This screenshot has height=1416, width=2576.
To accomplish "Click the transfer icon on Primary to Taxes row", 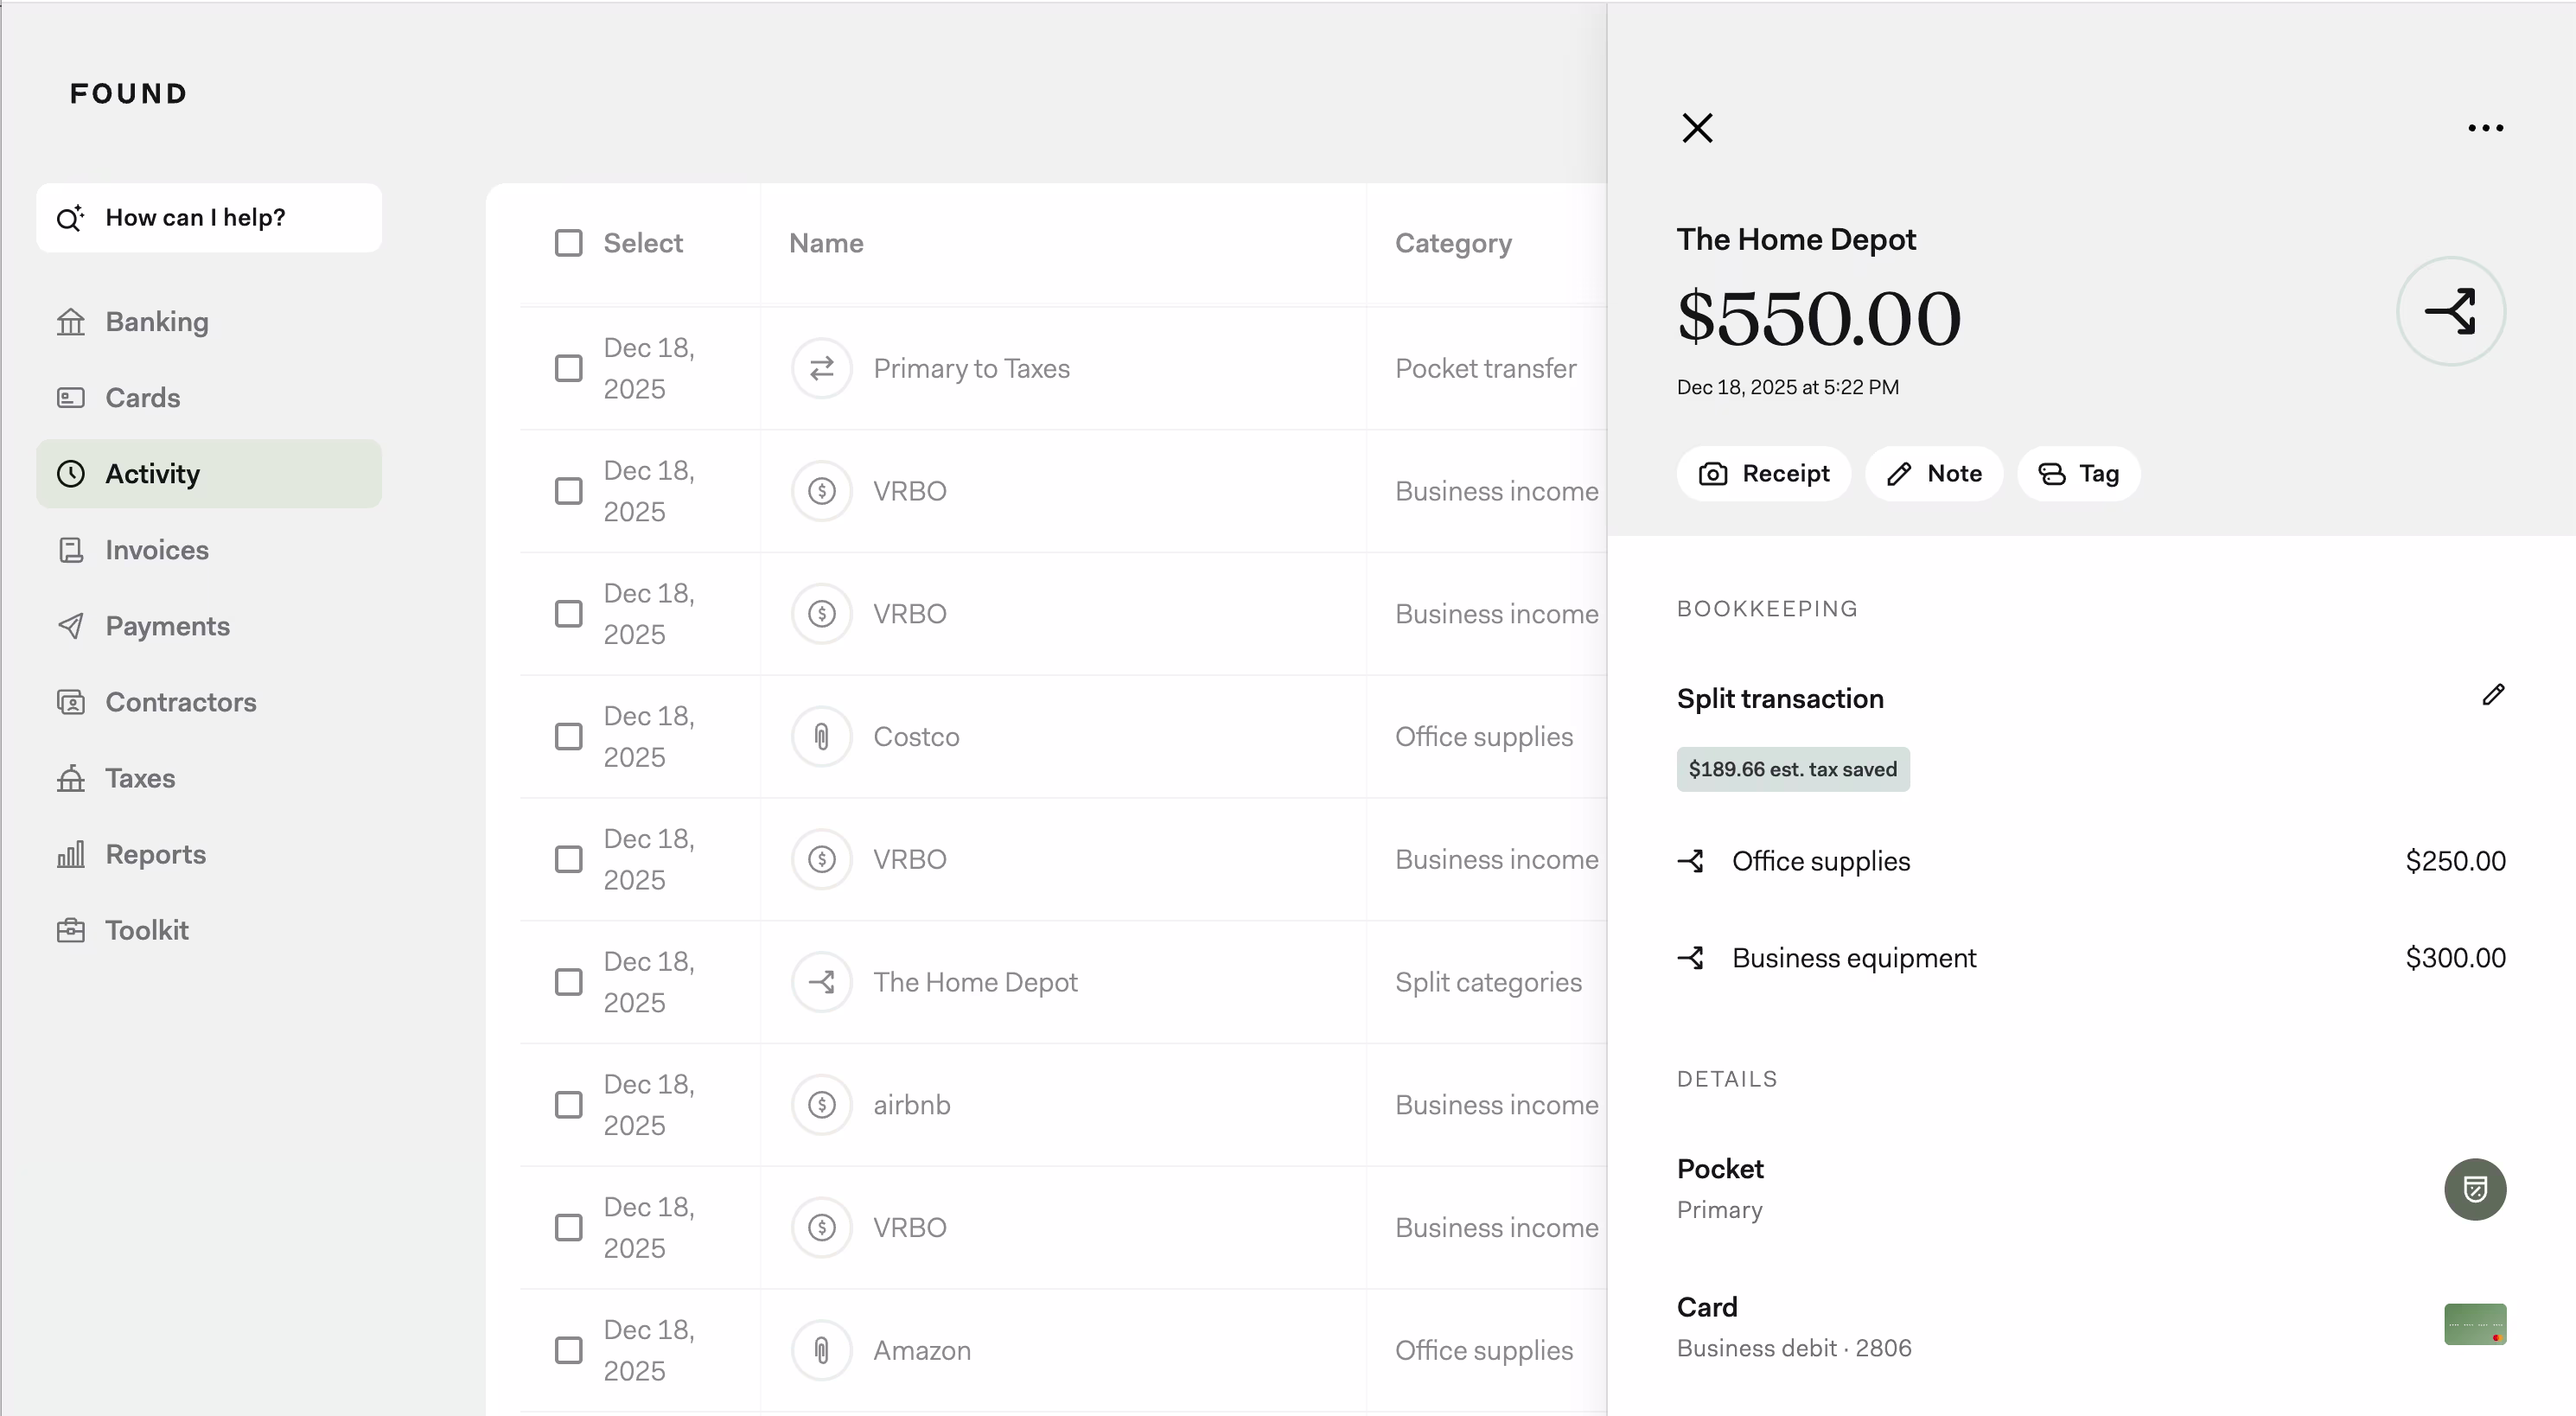I will click(821, 368).
